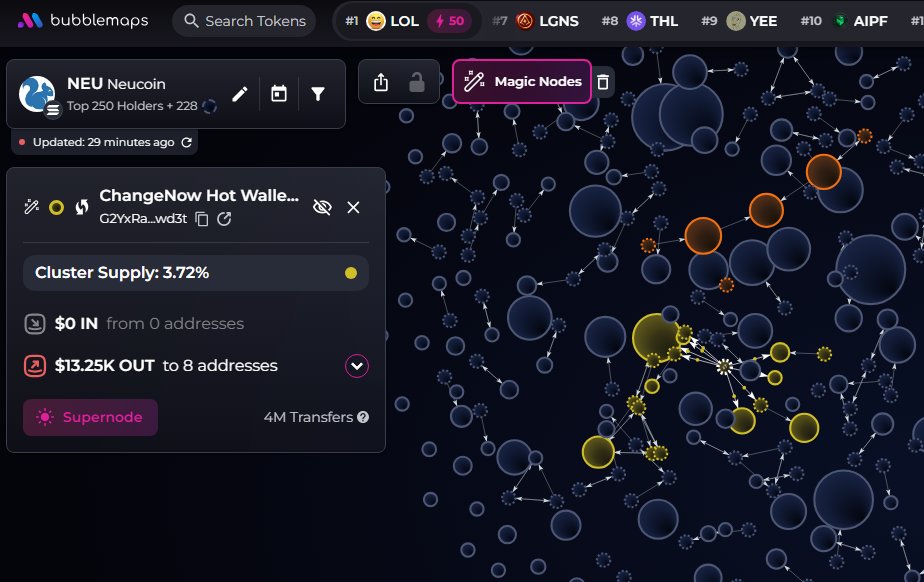Close the ChangeNow Hot Wallet panel
Image resolution: width=924 pixels, height=582 pixels.
click(353, 207)
